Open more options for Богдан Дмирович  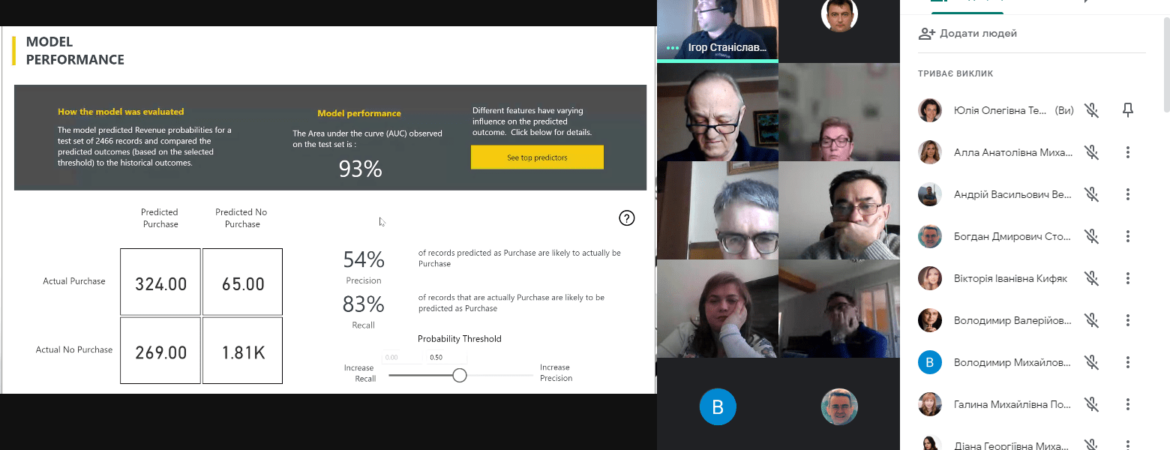[1127, 237]
